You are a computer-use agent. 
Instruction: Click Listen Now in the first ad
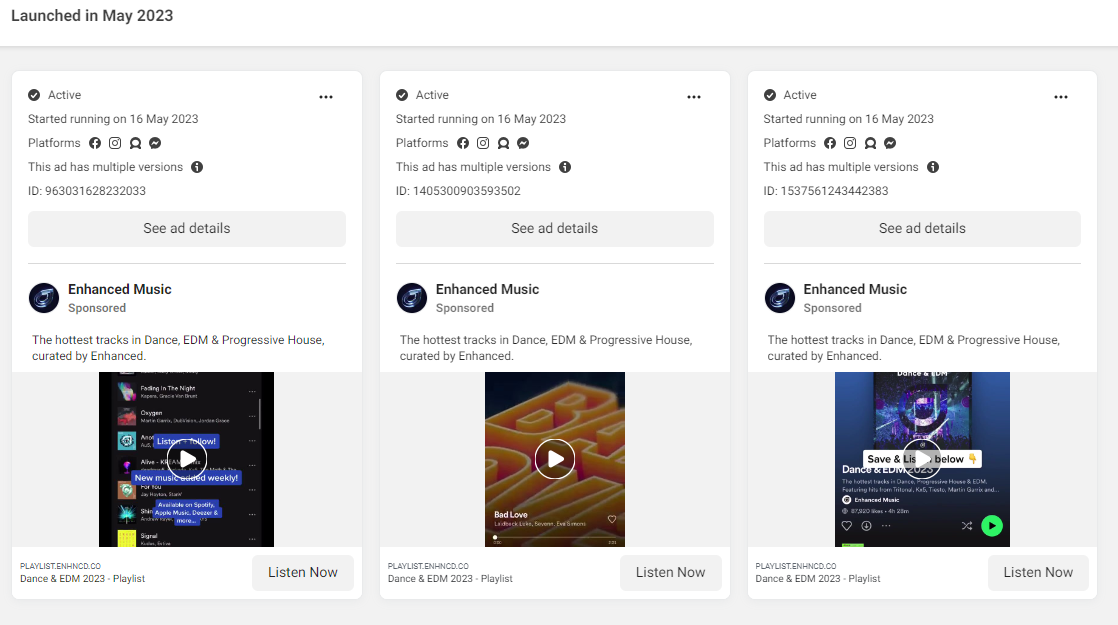click(x=302, y=572)
